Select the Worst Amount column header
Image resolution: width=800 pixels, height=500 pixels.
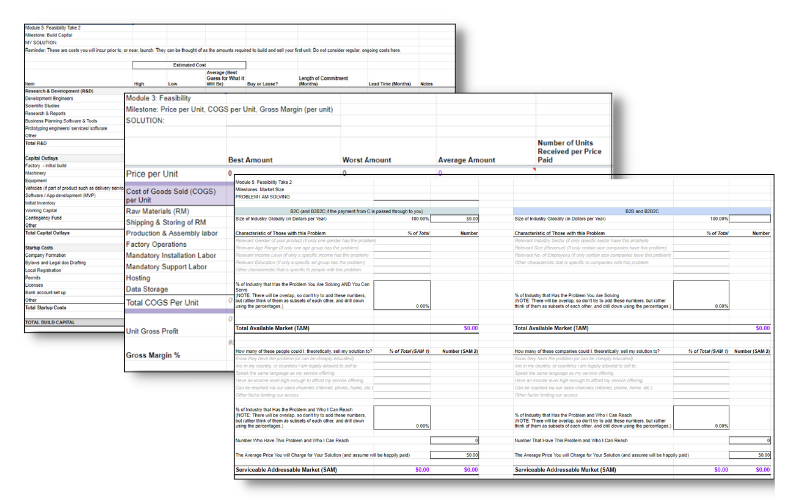click(366, 160)
